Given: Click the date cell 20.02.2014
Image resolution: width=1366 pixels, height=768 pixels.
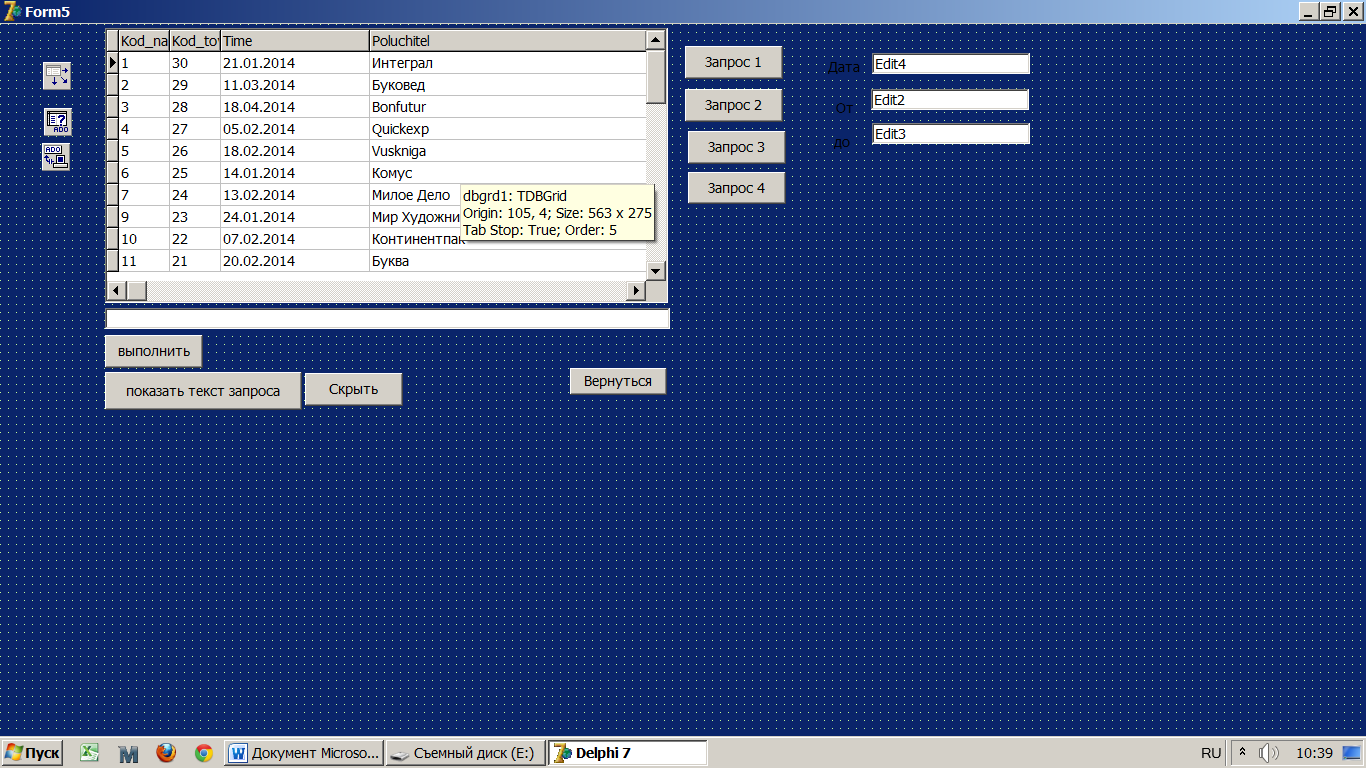Looking at the screenshot, I should [x=295, y=261].
